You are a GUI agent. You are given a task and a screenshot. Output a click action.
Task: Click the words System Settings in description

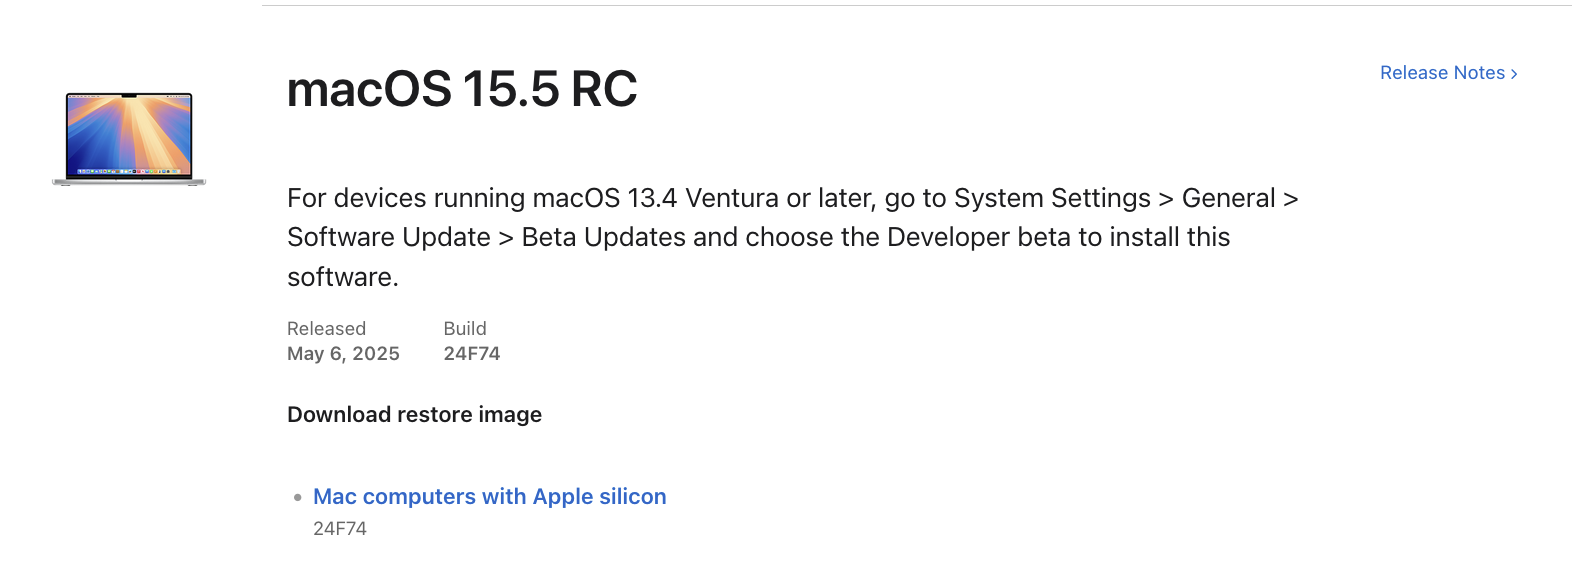1052,198
